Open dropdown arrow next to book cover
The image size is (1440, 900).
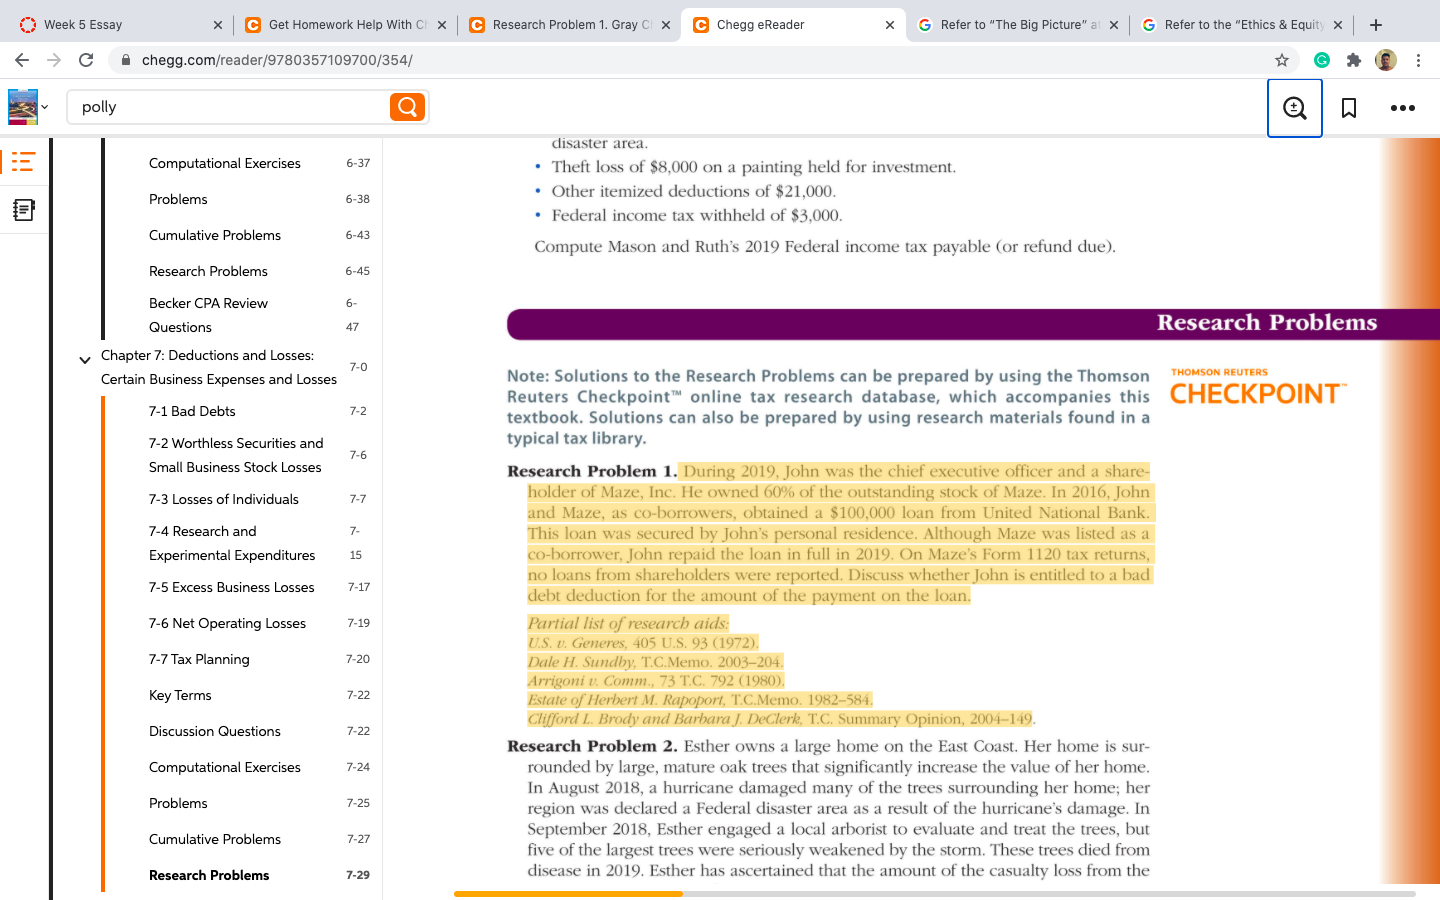(x=44, y=107)
